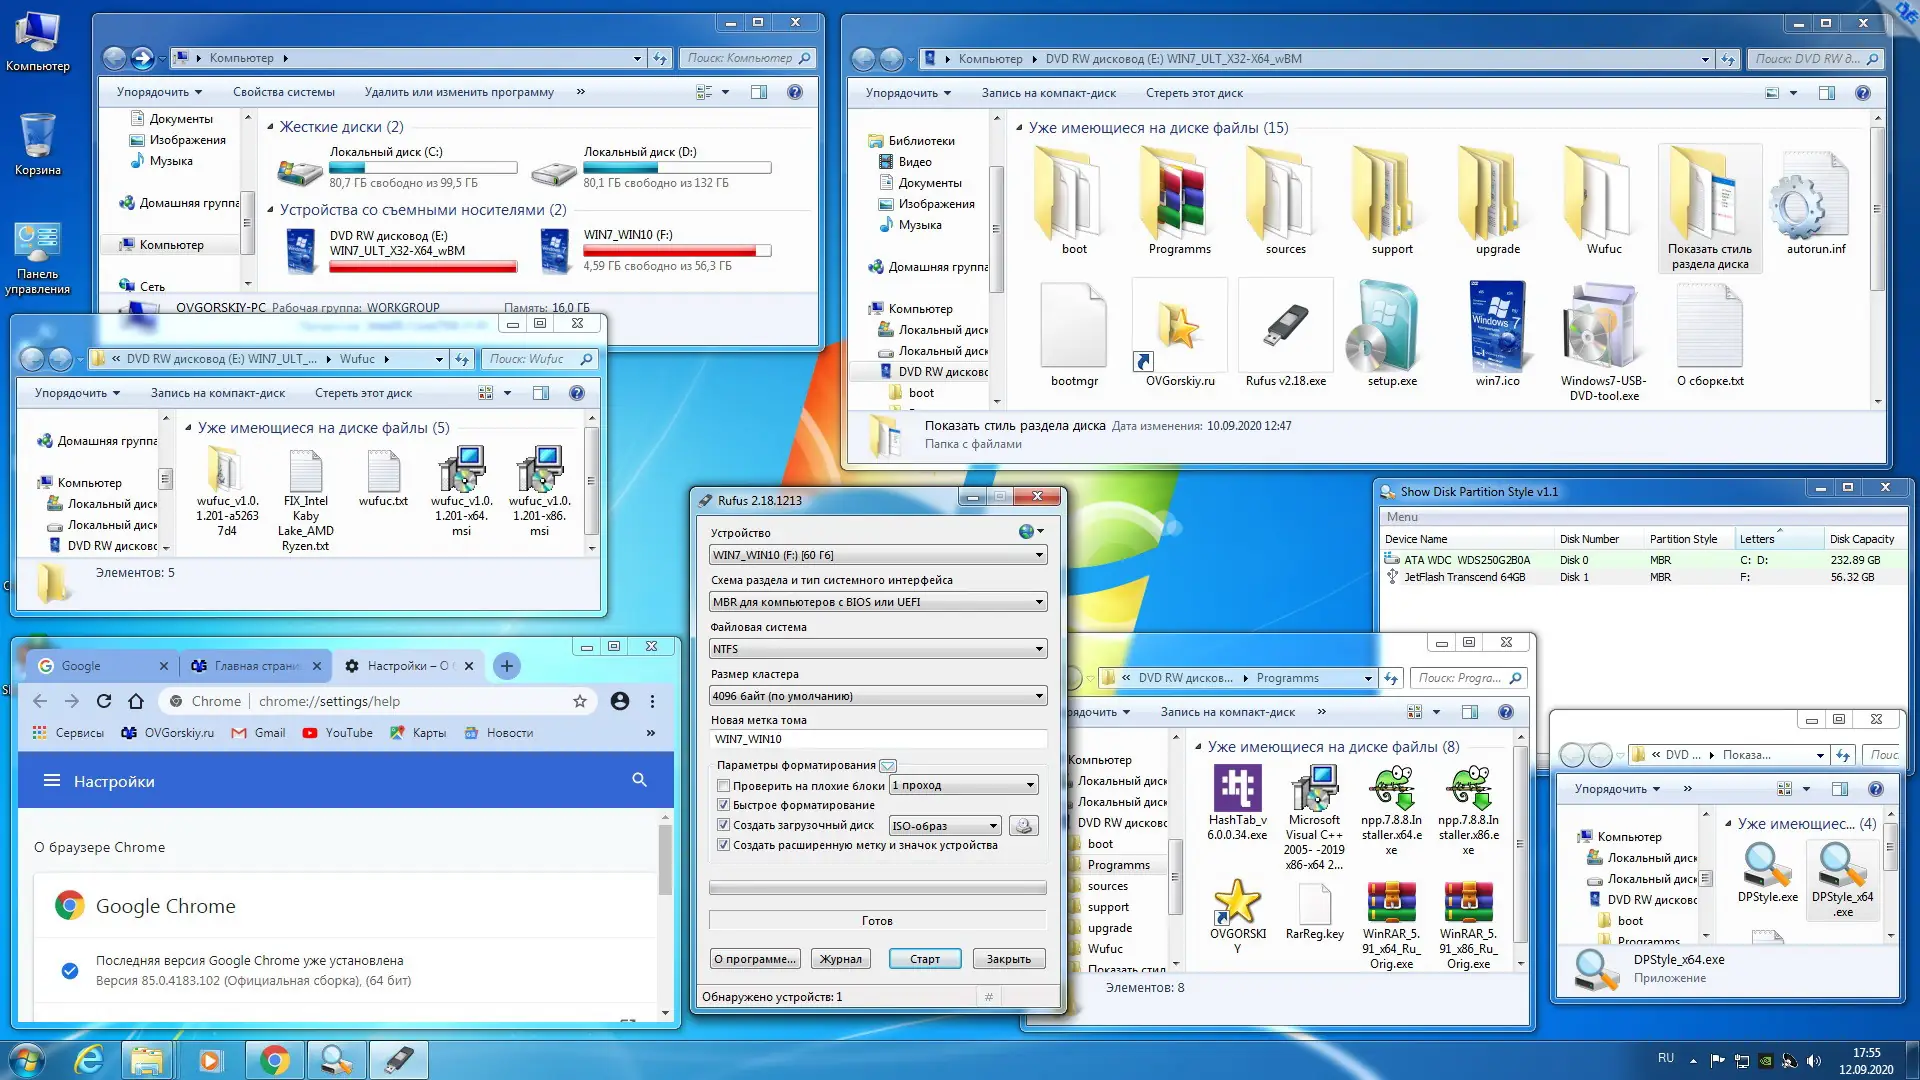
Task: Open the HashTab installer icon
Action: (1237, 789)
